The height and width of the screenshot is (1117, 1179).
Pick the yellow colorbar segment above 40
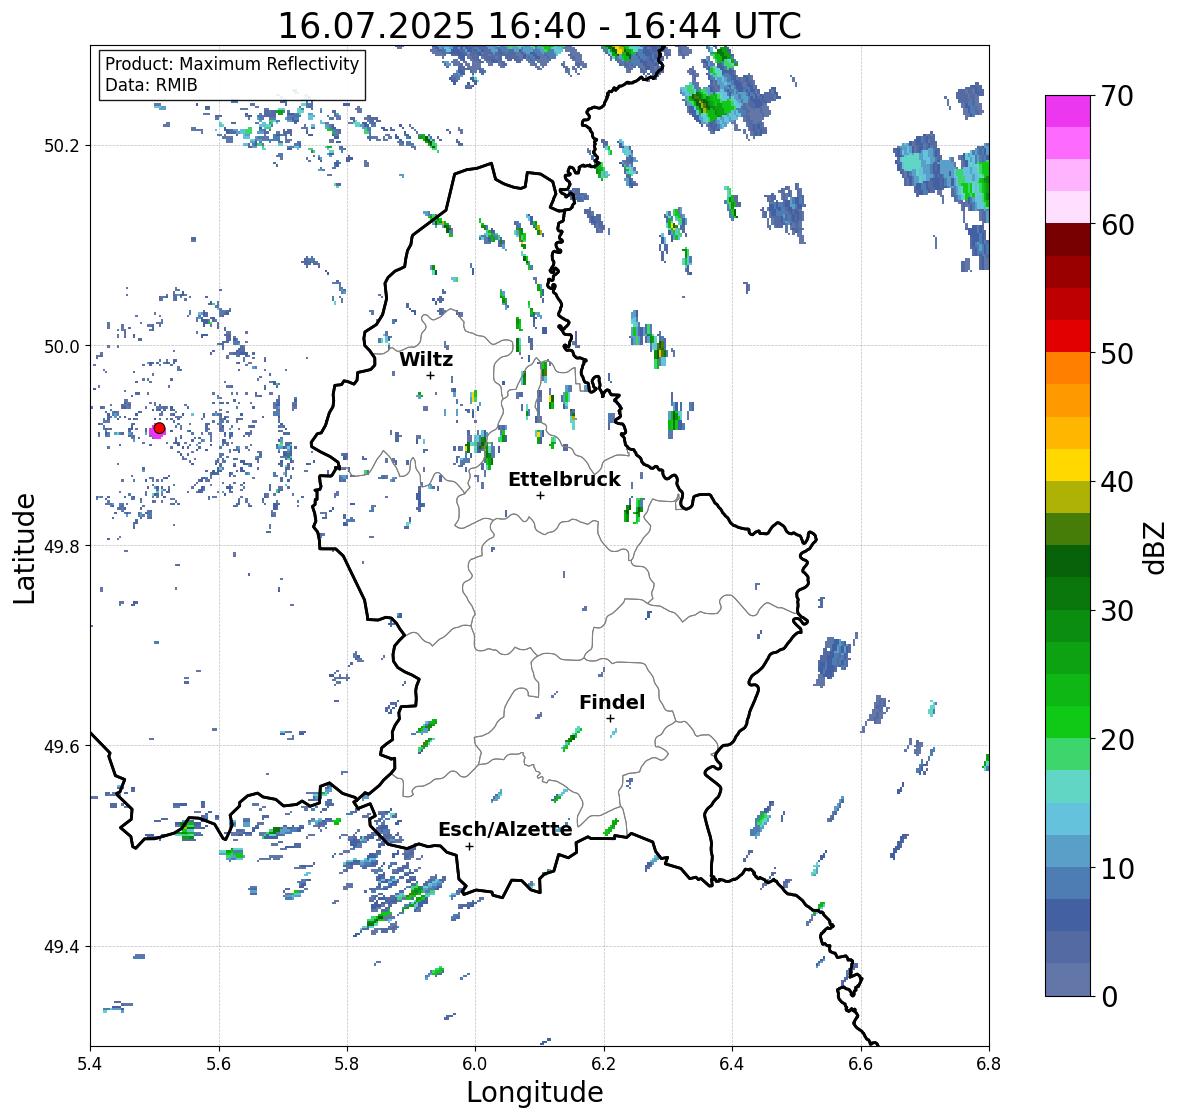pyautogui.click(x=1068, y=465)
